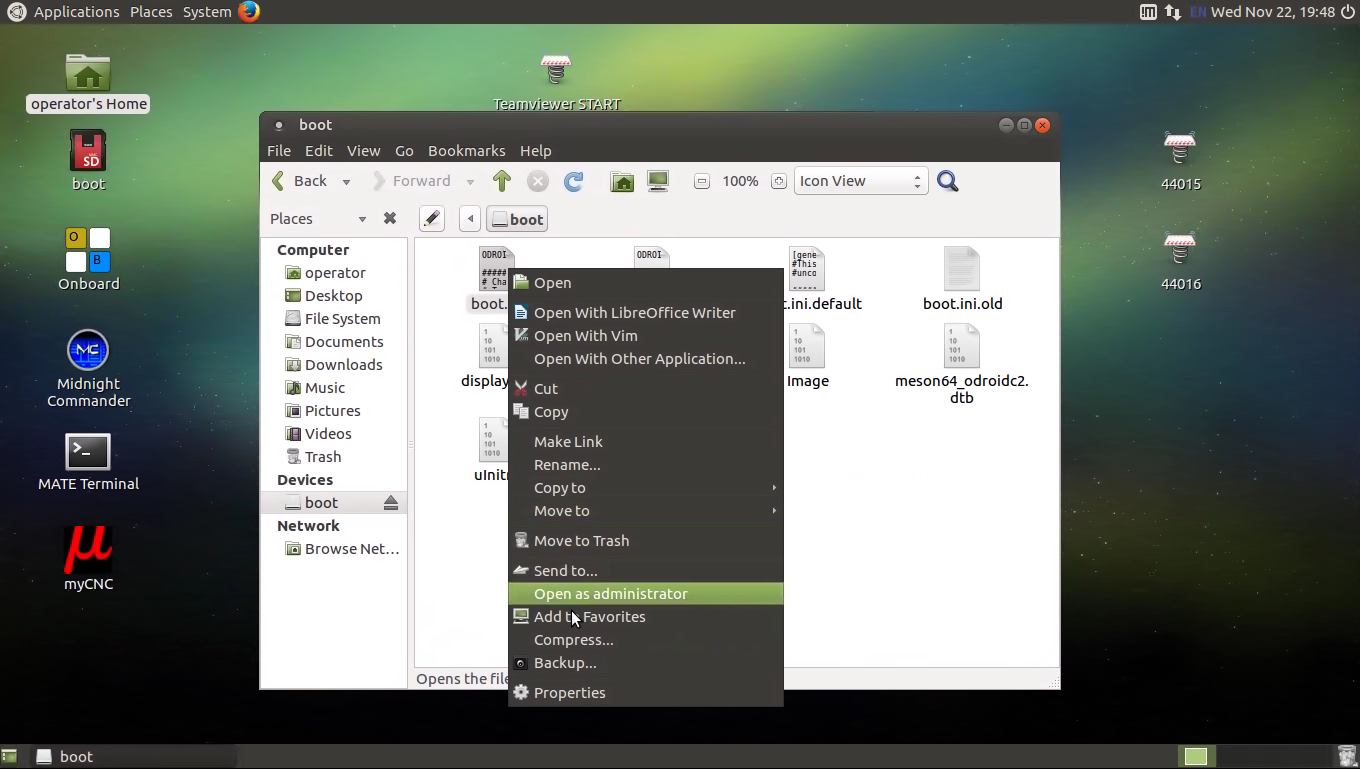
Task: Zoom out with the minus button
Action: (x=702, y=181)
